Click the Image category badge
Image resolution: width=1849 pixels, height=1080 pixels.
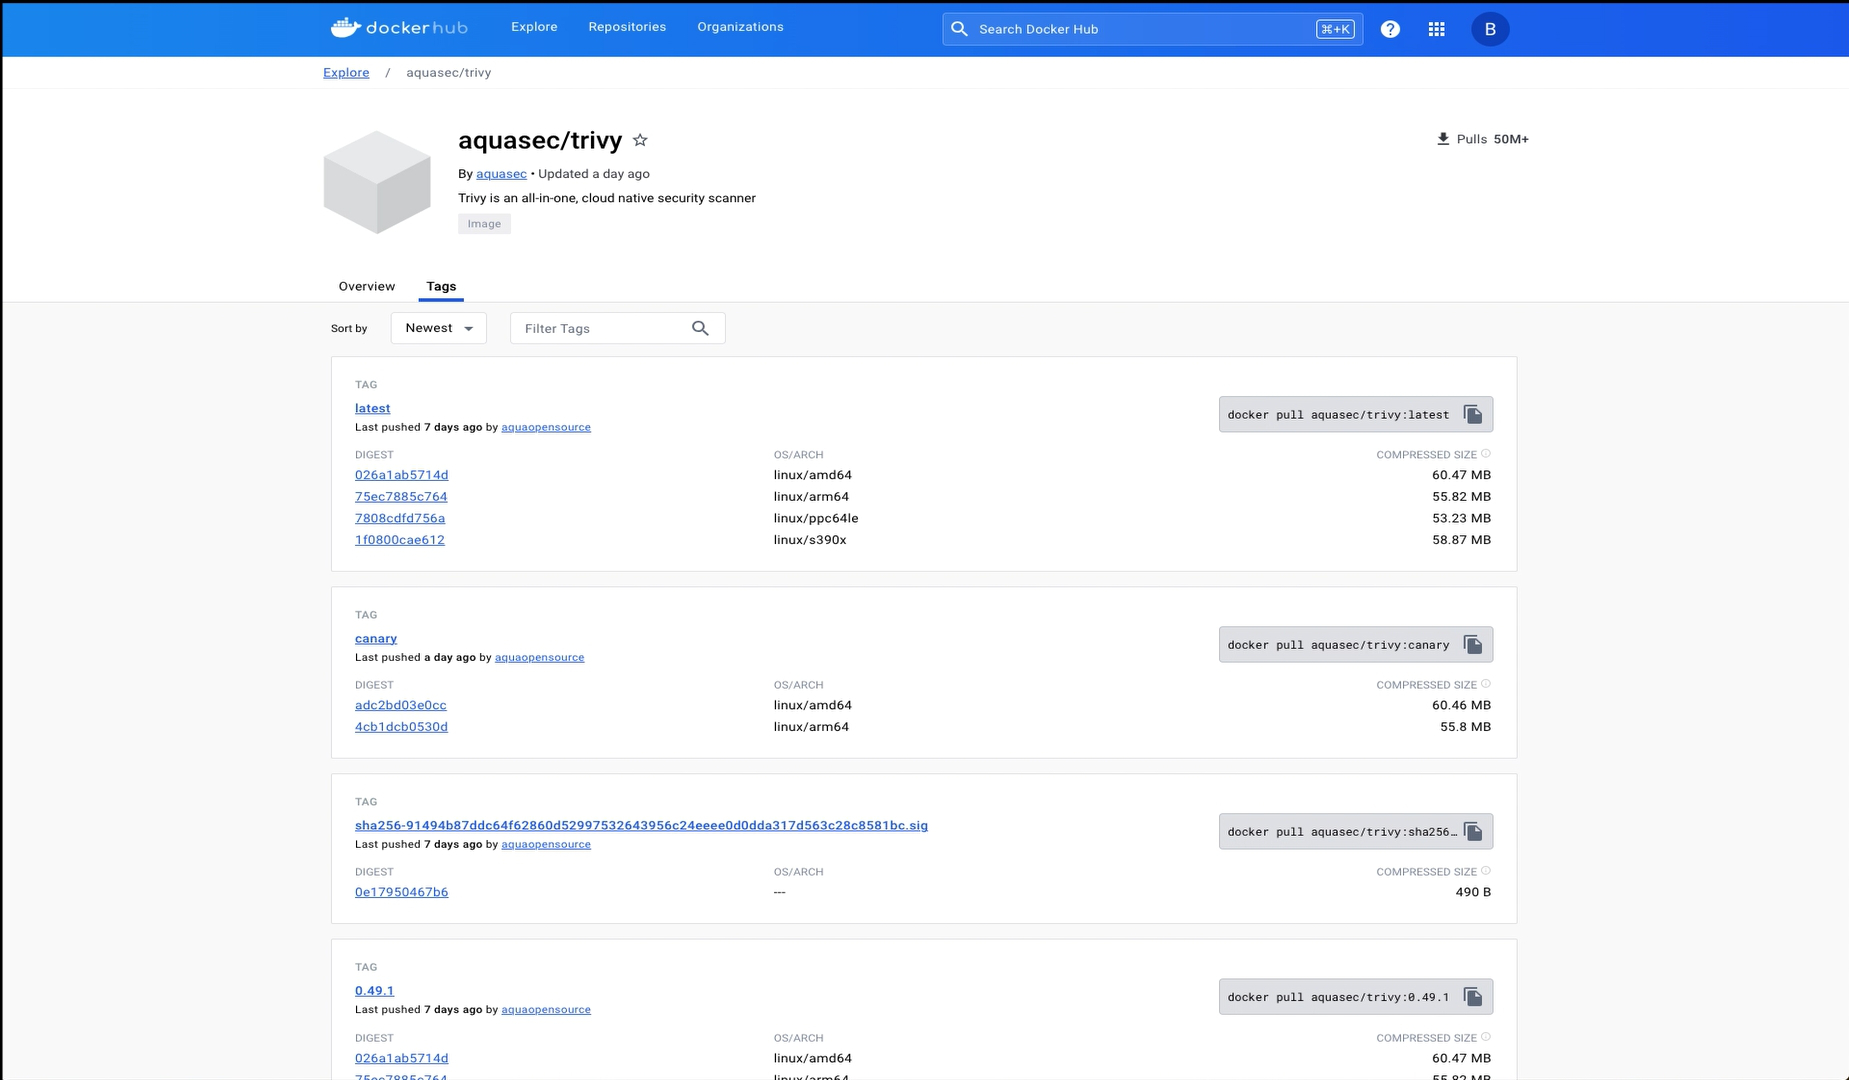point(484,224)
